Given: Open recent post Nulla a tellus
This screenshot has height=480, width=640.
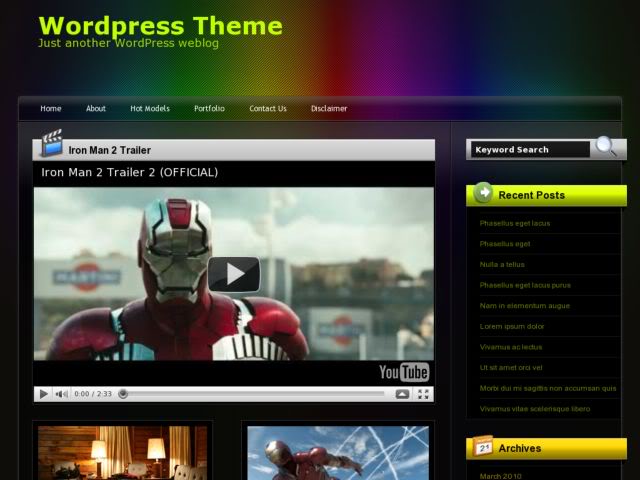Looking at the screenshot, I should [x=502, y=264].
